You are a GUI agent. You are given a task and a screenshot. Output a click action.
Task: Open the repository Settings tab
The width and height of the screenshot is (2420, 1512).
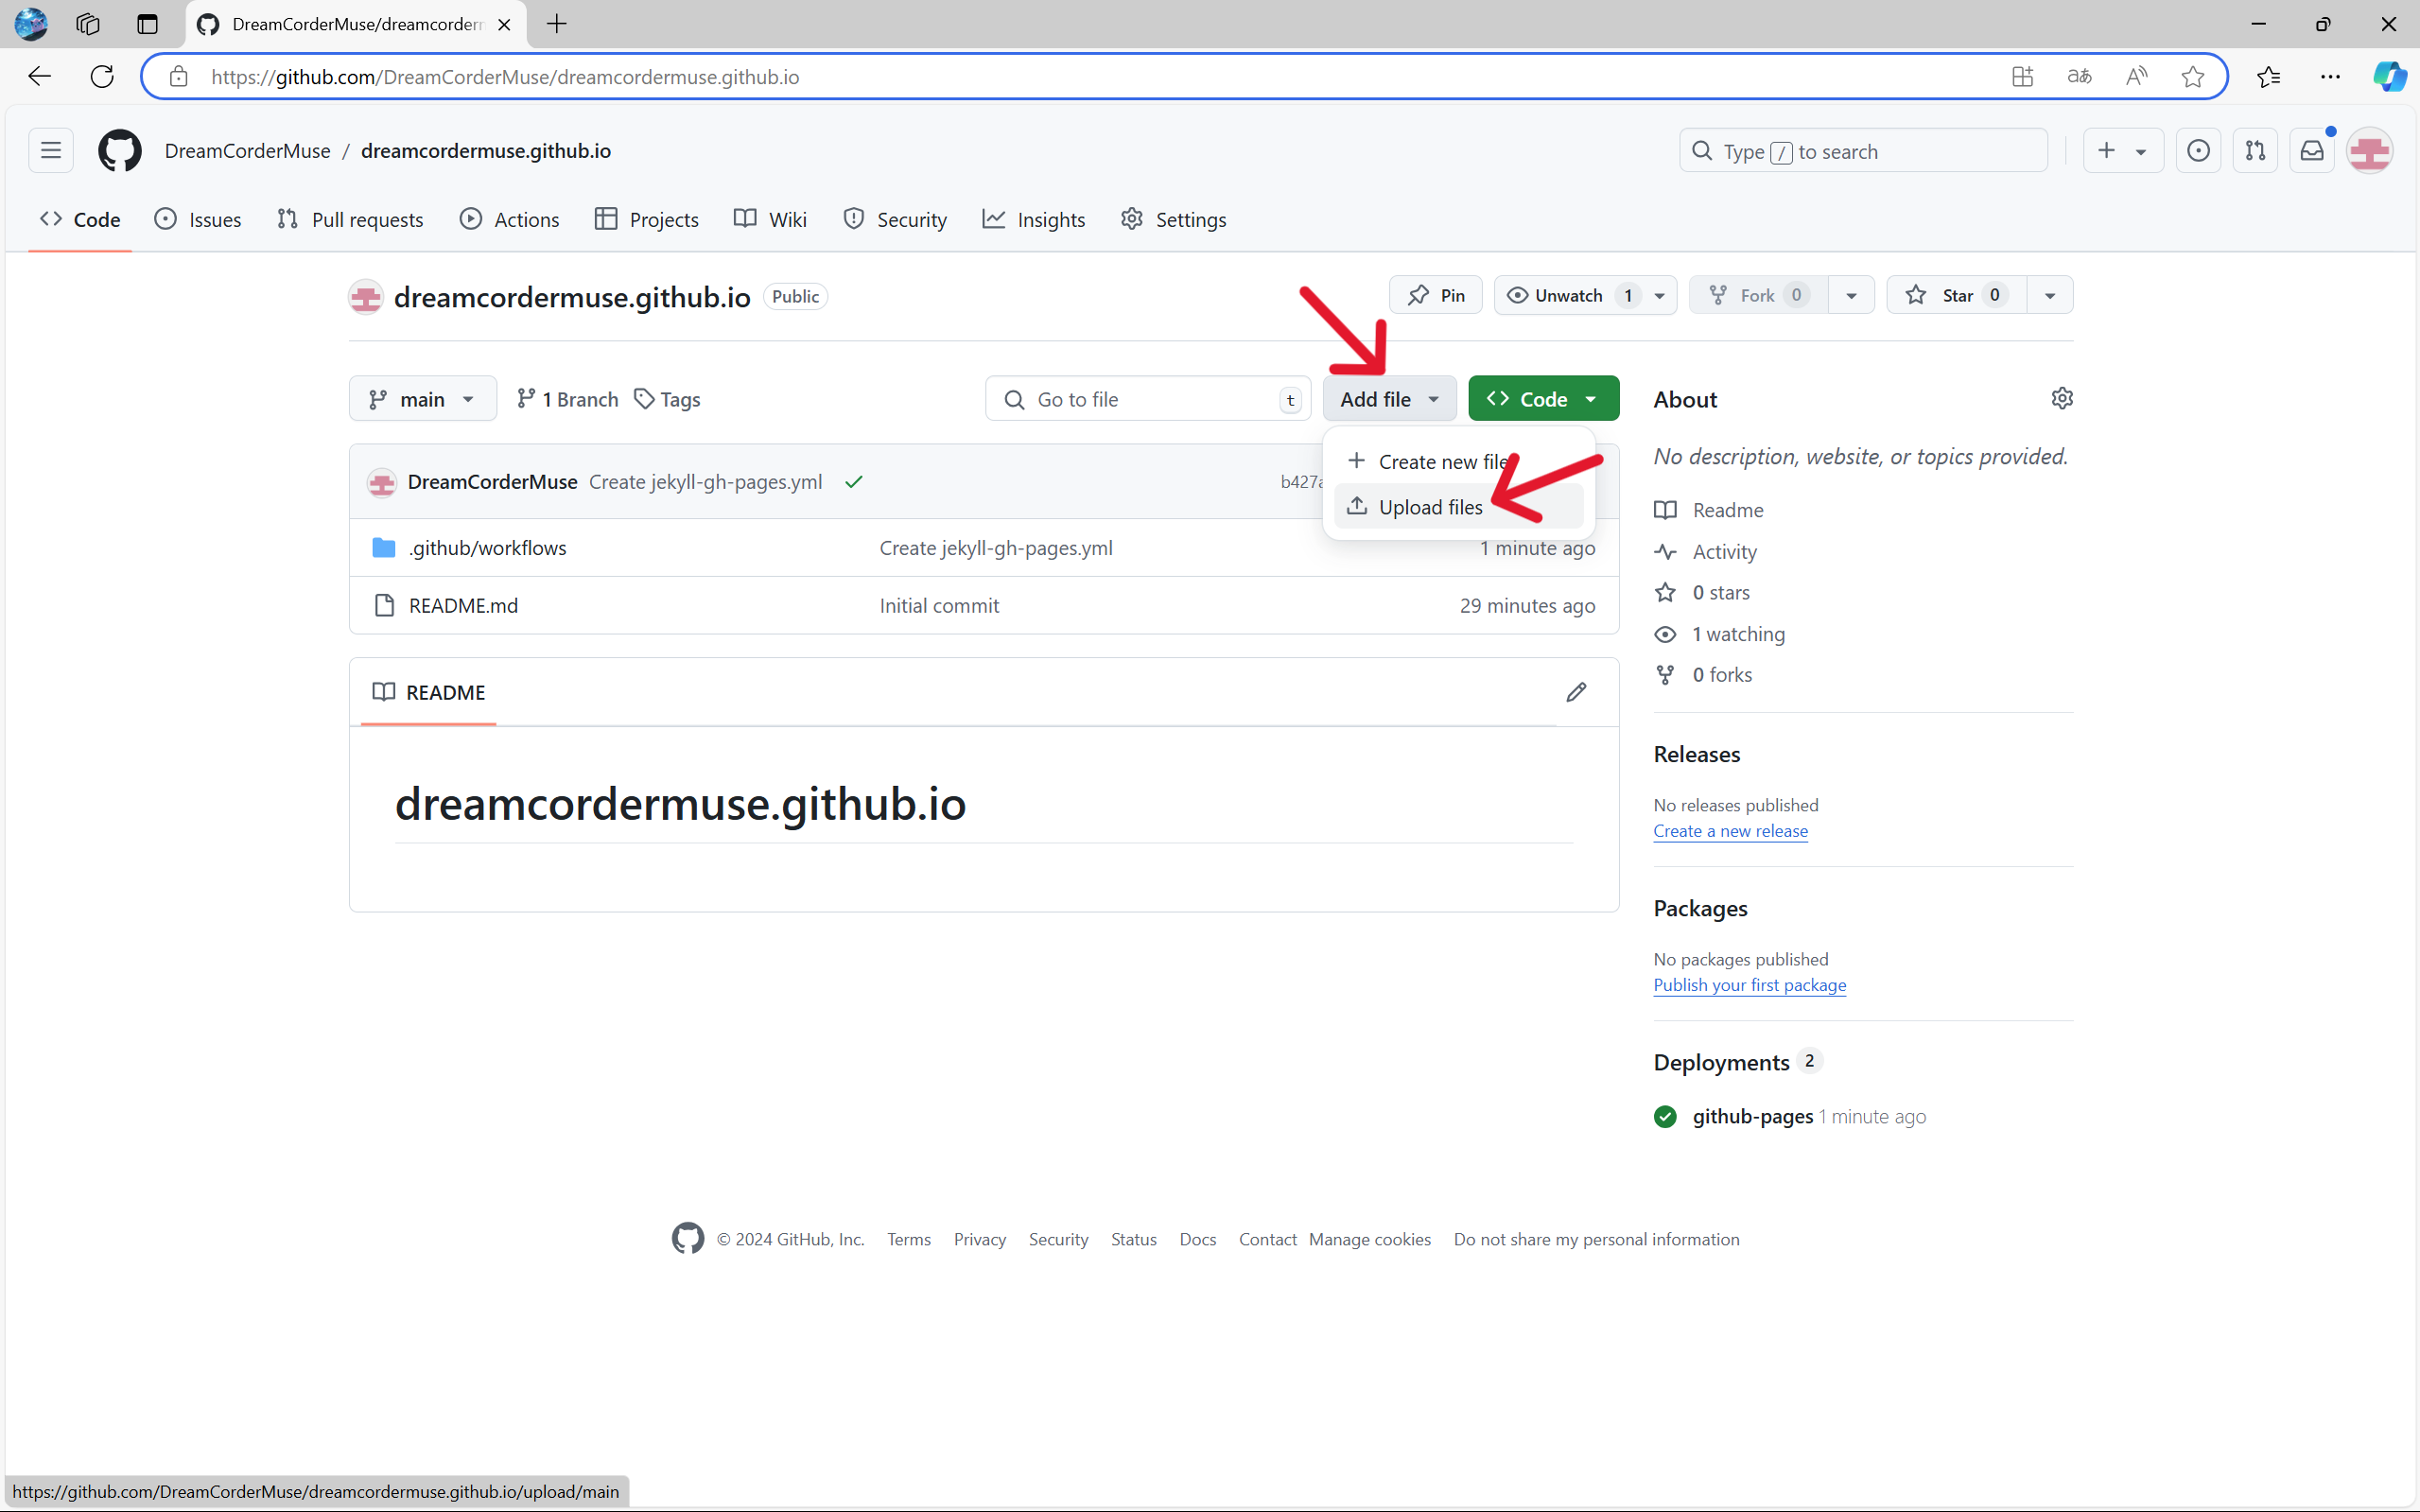(1173, 219)
